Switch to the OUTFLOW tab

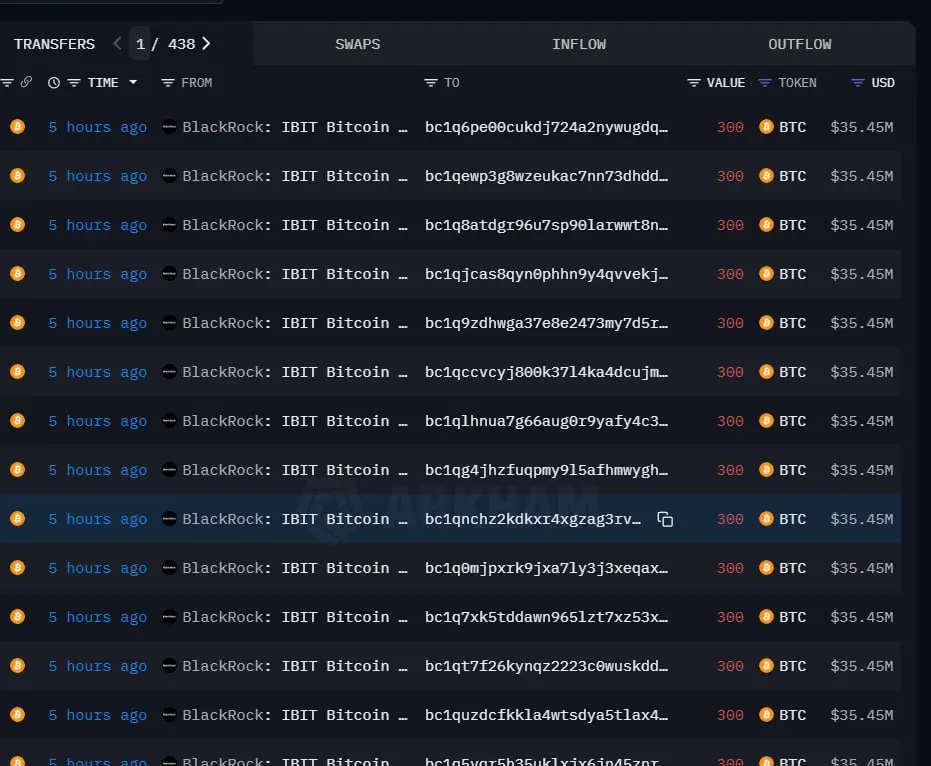[800, 44]
